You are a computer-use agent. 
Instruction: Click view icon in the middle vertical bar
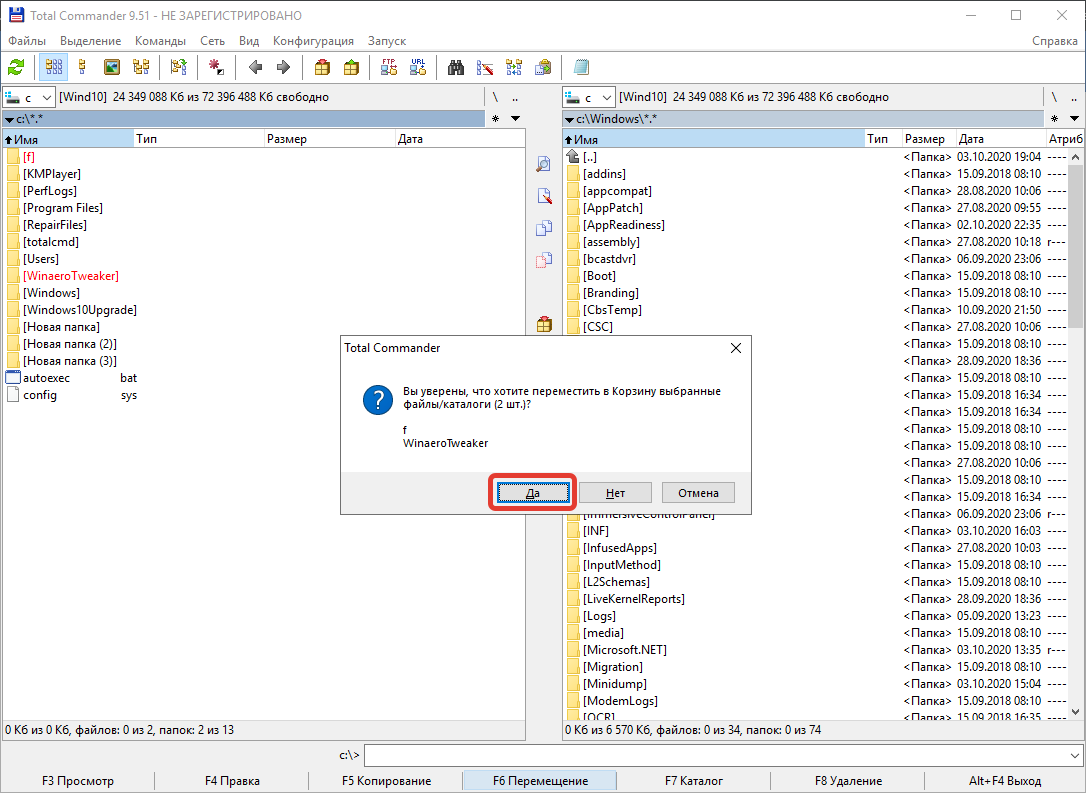[x=544, y=164]
